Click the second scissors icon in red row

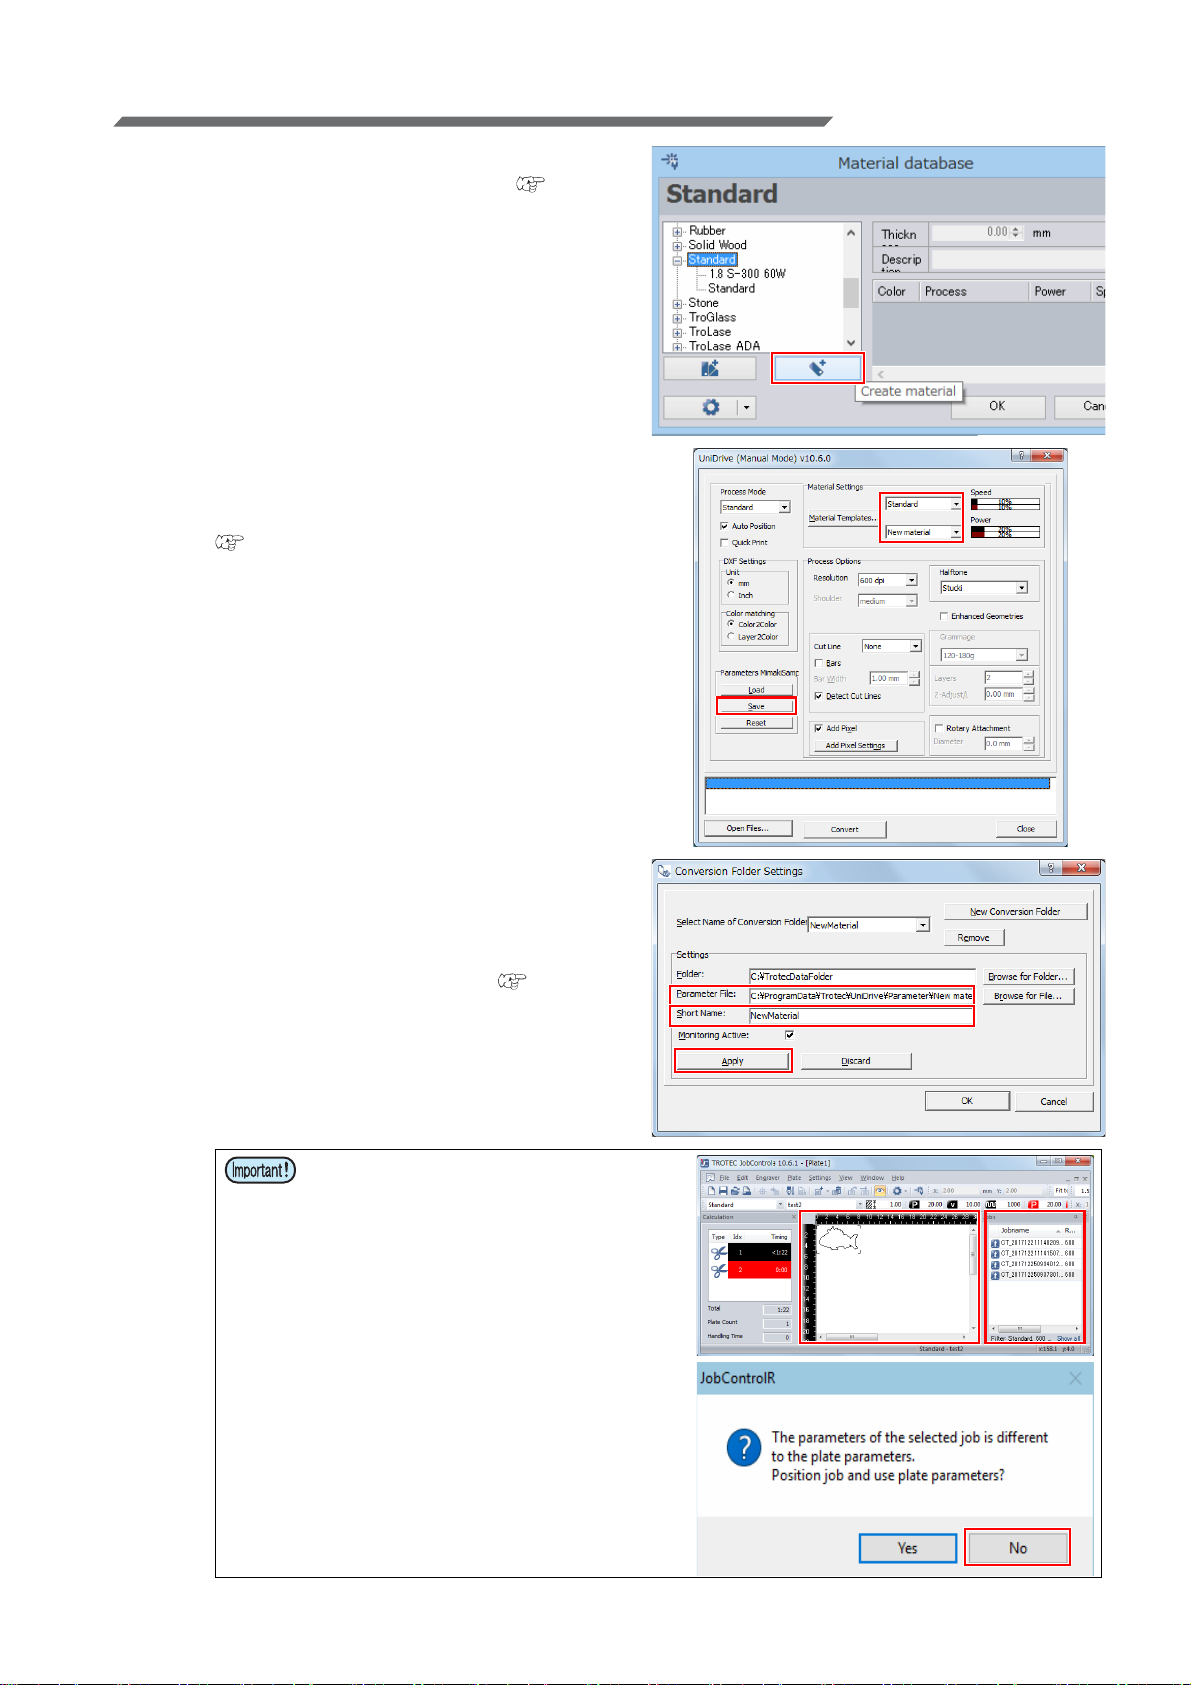(719, 1271)
